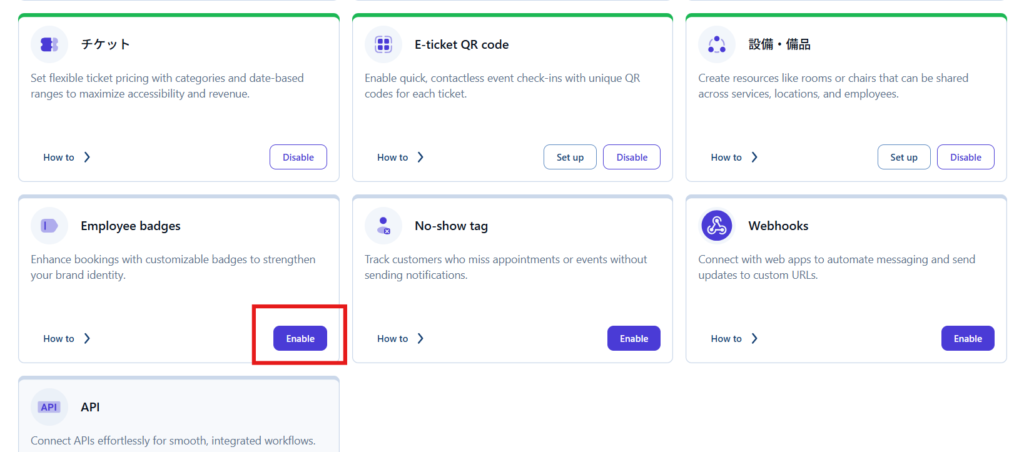1024x452 pixels.
Task: Click the API icon
Action: point(49,407)
